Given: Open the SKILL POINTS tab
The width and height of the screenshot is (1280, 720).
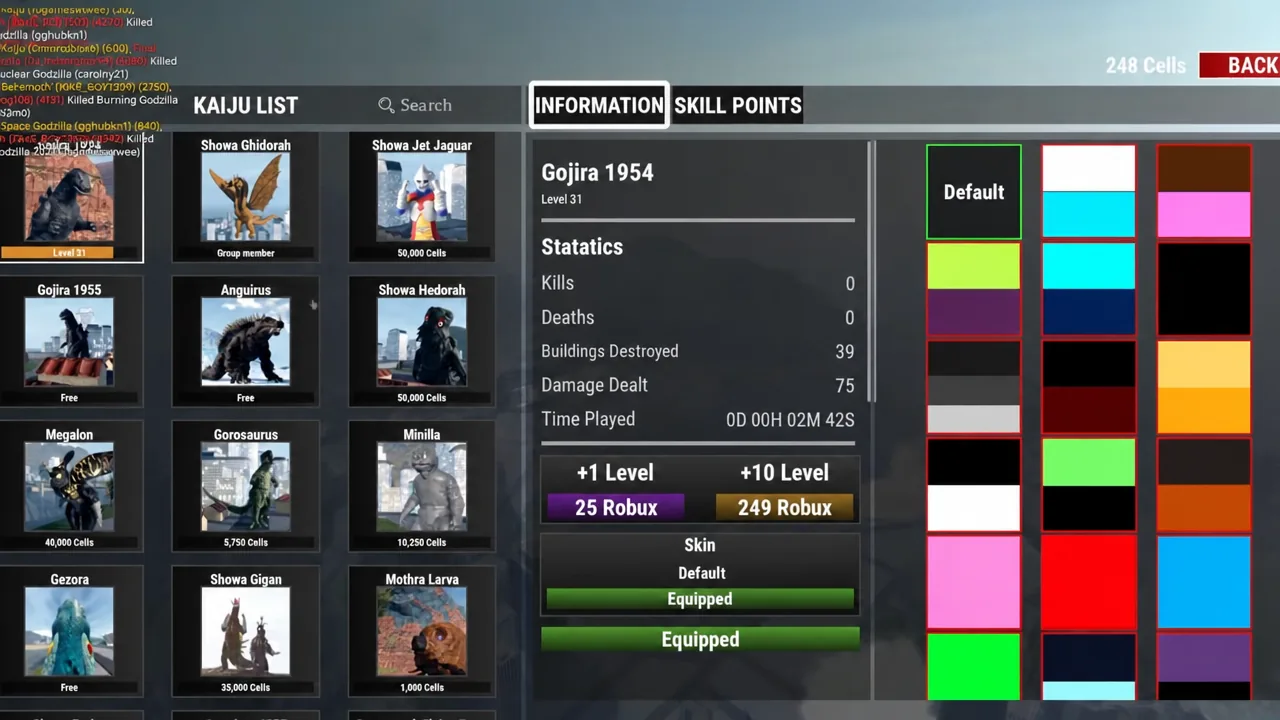Looking at the screenshot, I should tap(738, 105).
